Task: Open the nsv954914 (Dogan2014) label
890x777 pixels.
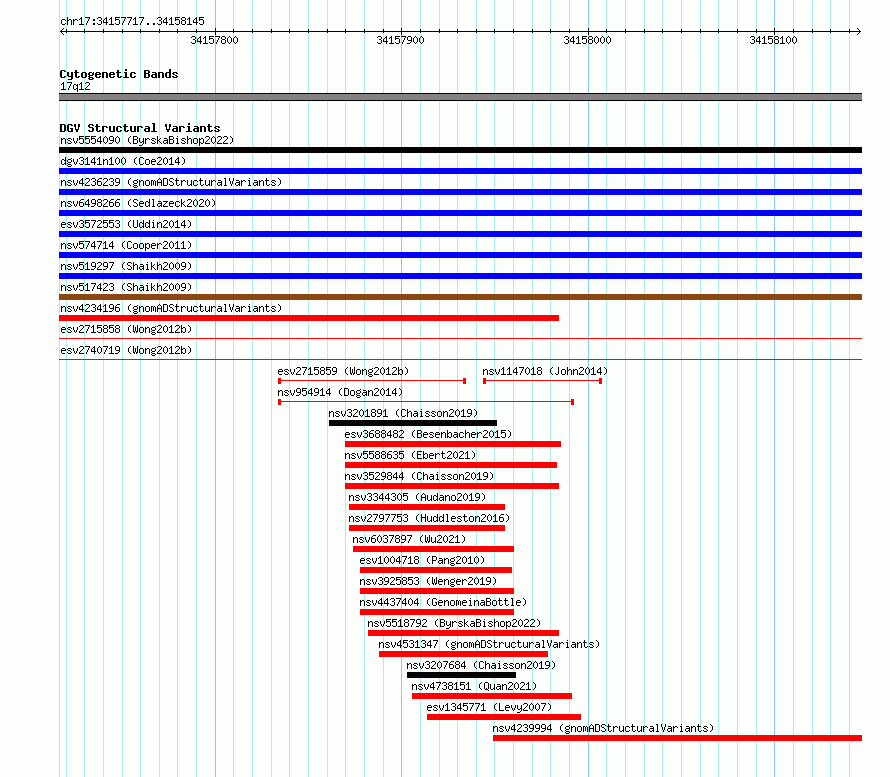Action: 340,392
